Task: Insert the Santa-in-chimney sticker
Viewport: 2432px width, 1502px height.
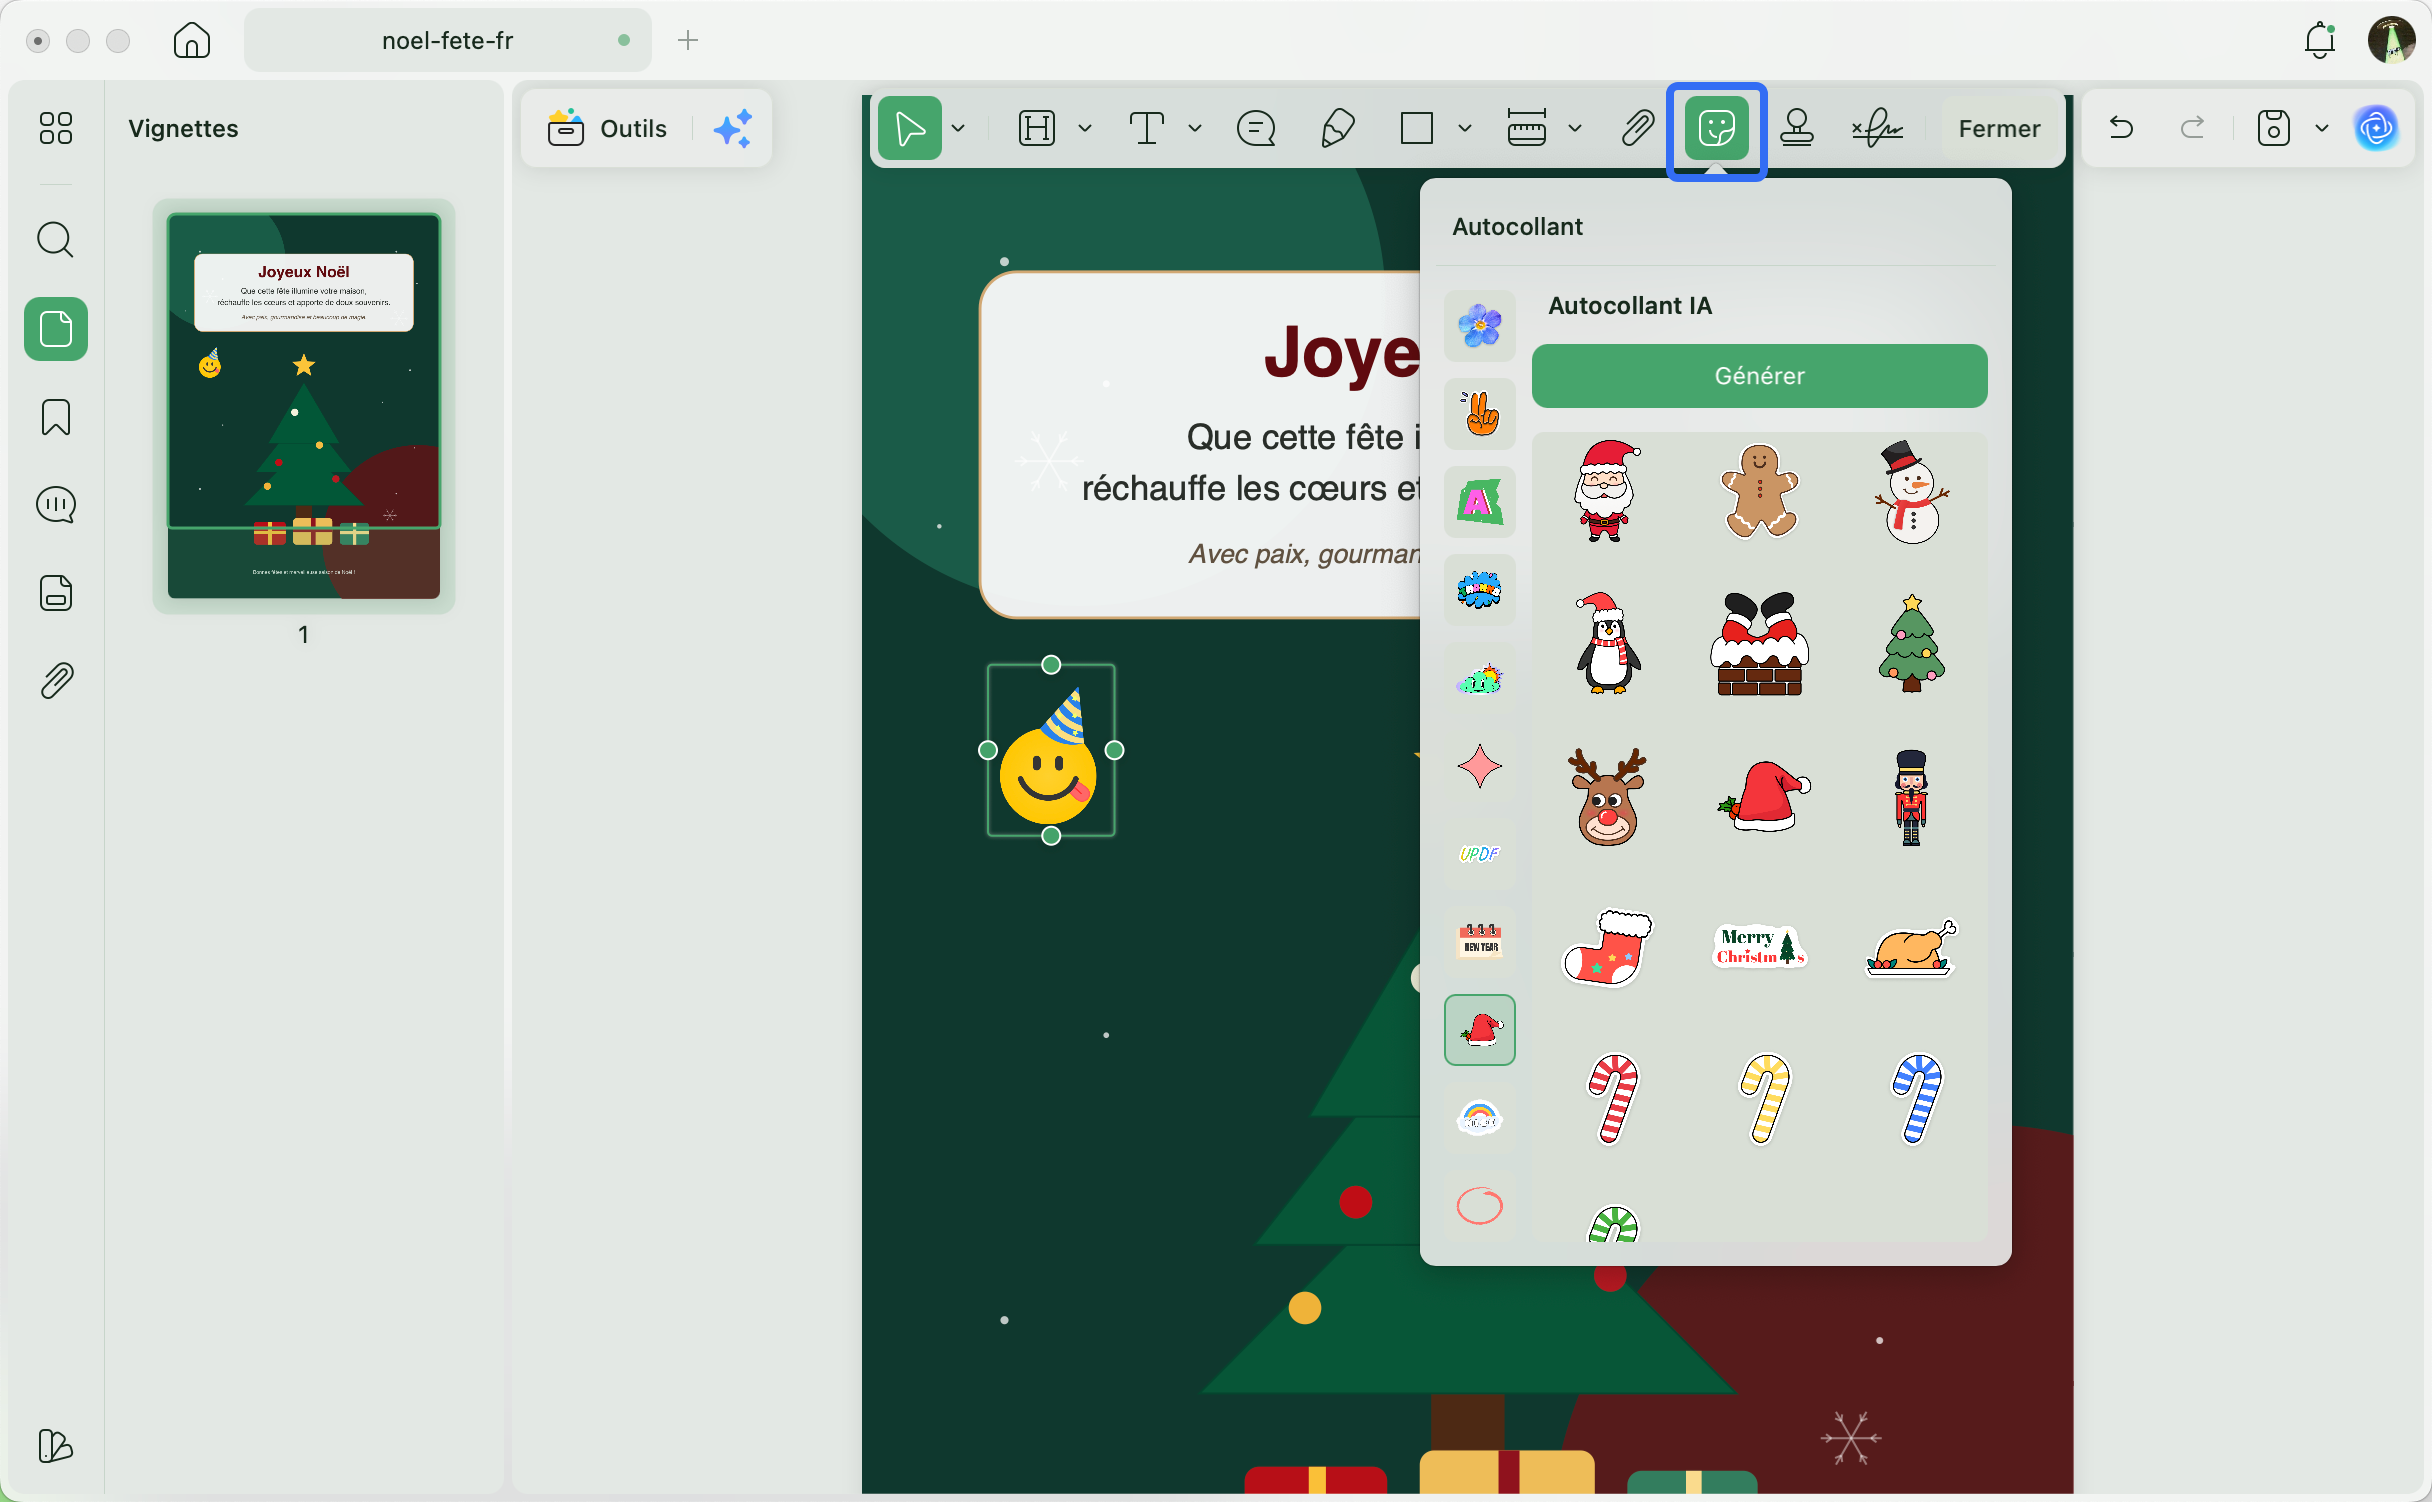Action: click(1759, 643)
